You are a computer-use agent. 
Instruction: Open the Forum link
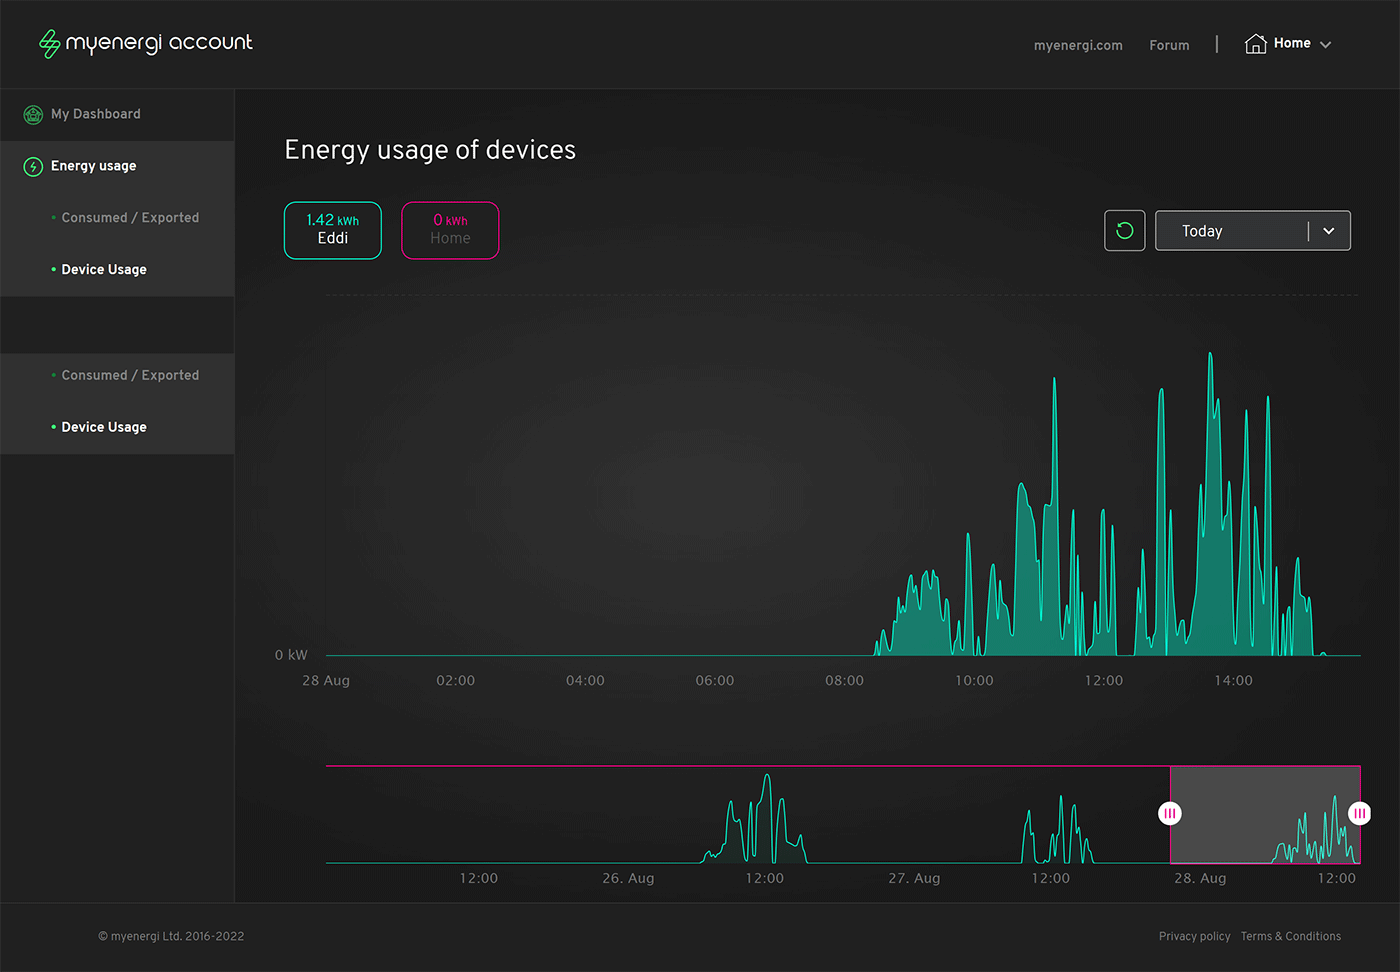click(1169, 45)
